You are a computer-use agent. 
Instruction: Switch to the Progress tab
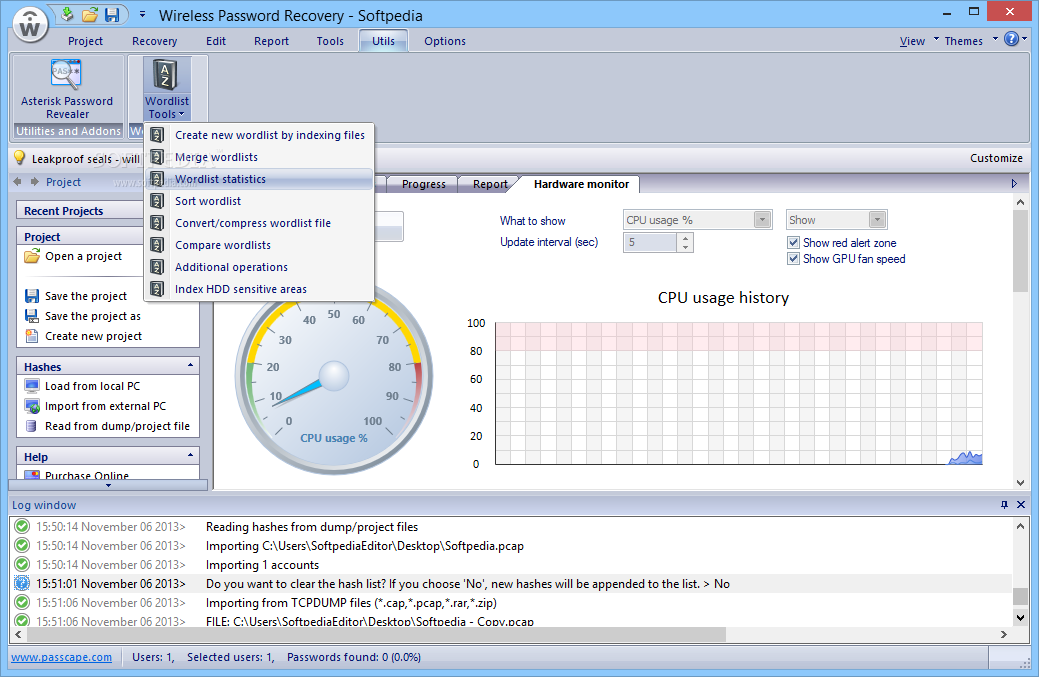[x=423, y=184]
